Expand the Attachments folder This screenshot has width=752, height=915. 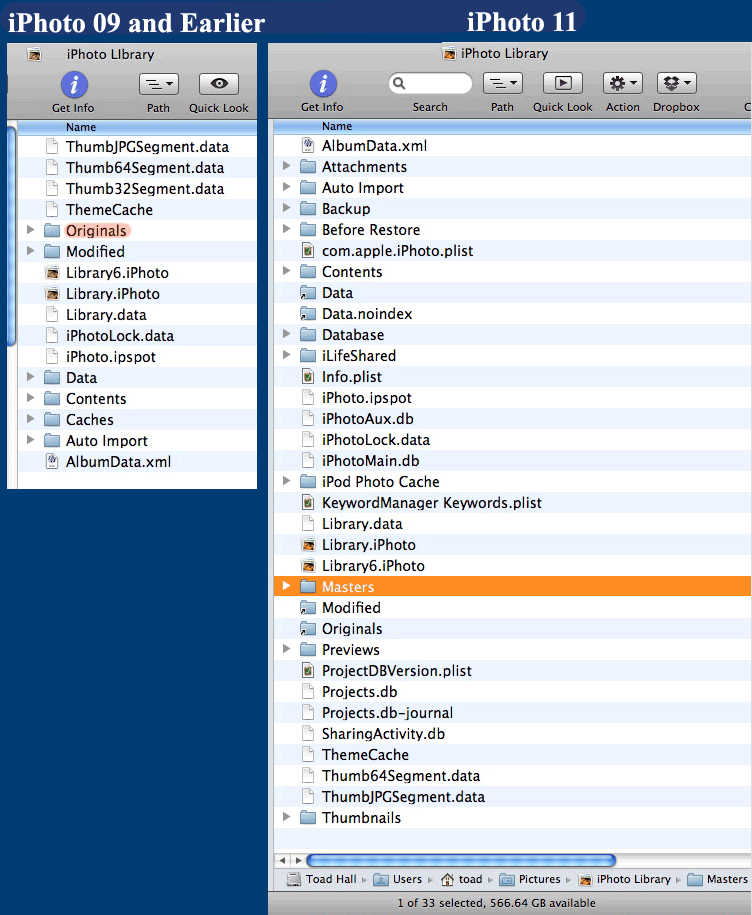tap(286, 166)
